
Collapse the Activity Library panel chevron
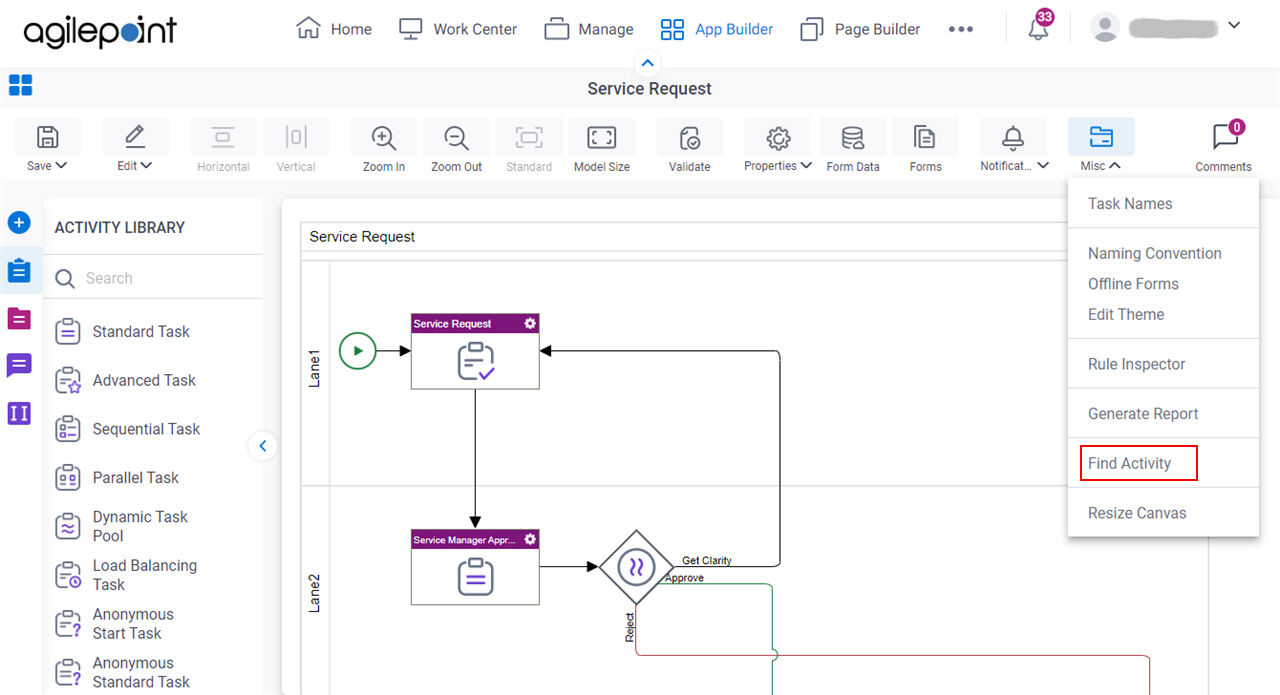262,446
